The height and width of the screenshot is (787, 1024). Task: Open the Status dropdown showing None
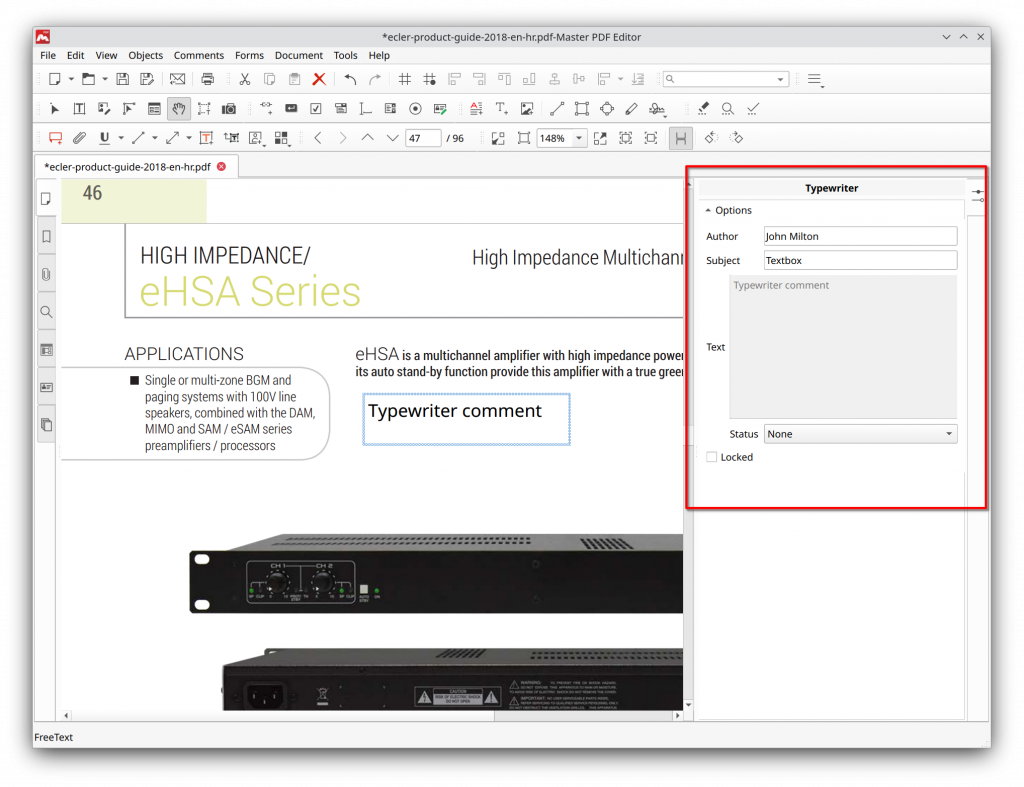click(x=860, y=433)
